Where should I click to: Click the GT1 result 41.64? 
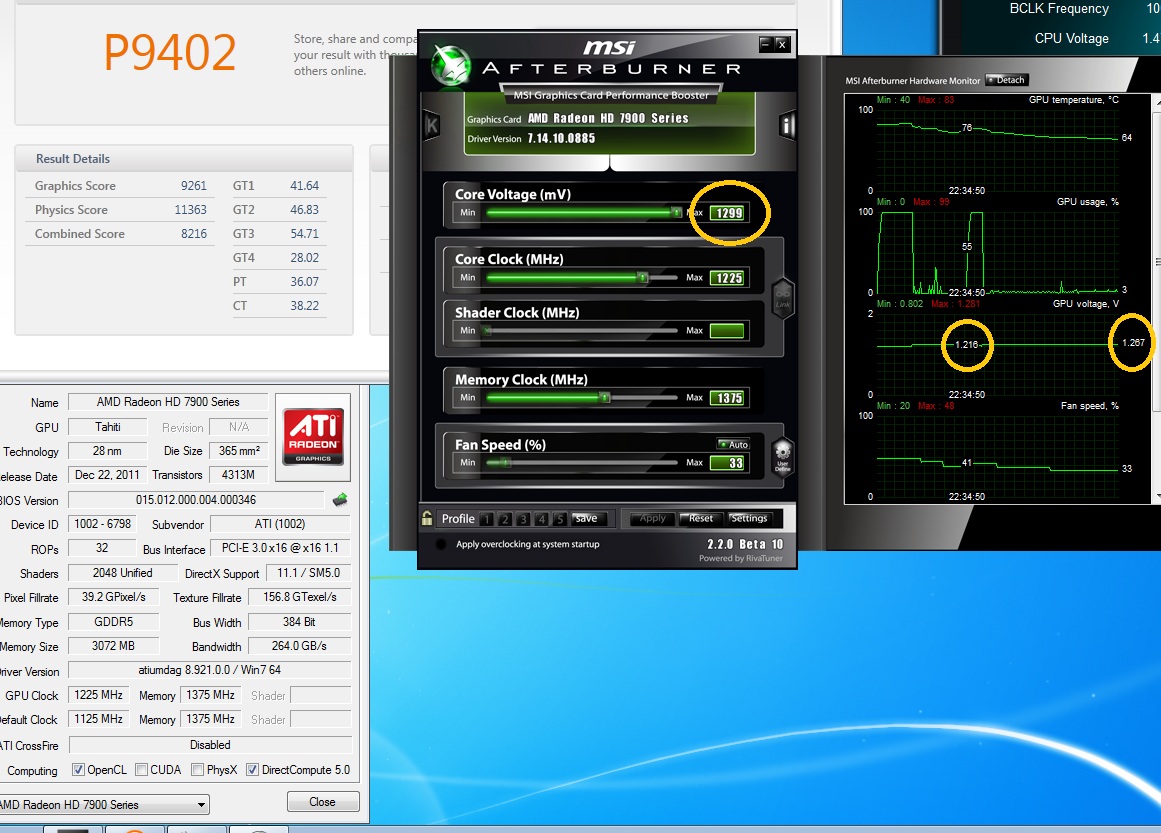pos(304,186)
